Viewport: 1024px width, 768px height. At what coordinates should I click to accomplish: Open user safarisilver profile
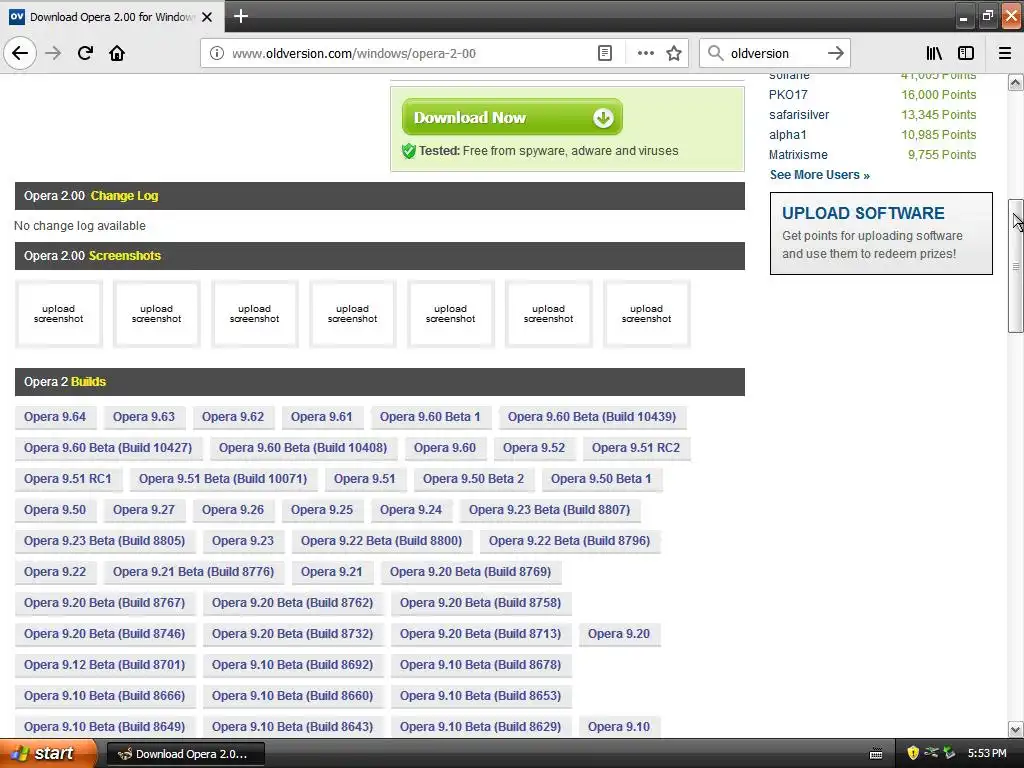coord(799,115)
